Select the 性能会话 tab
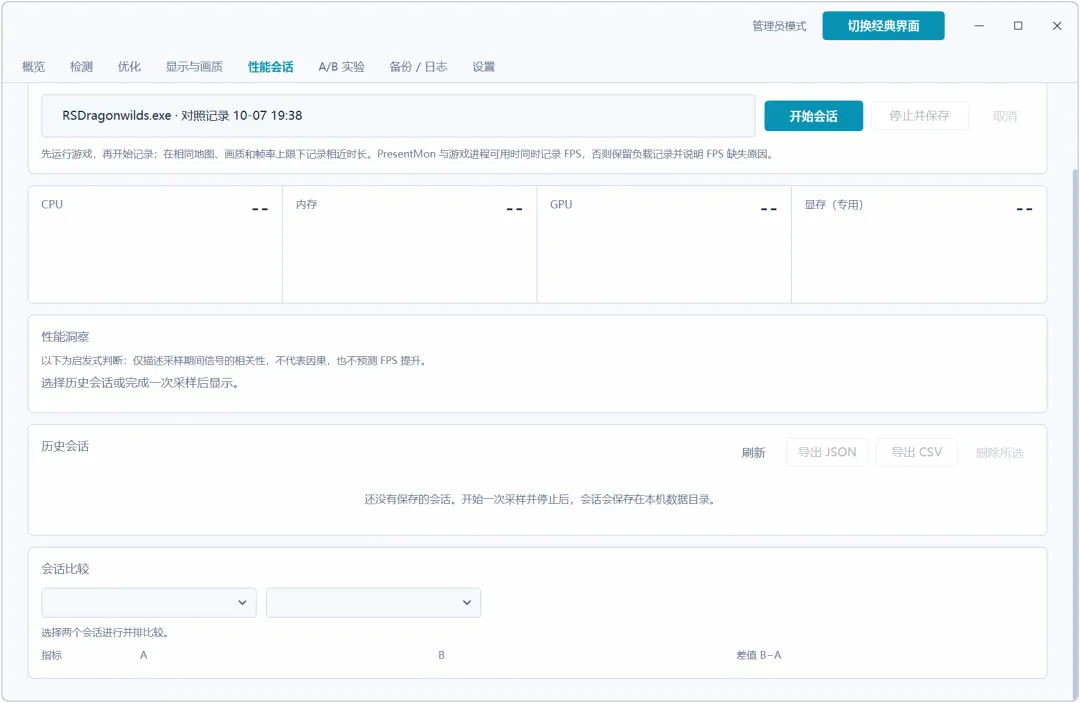The width and height of the screenshot is (1080, 703). coord(271,67)
